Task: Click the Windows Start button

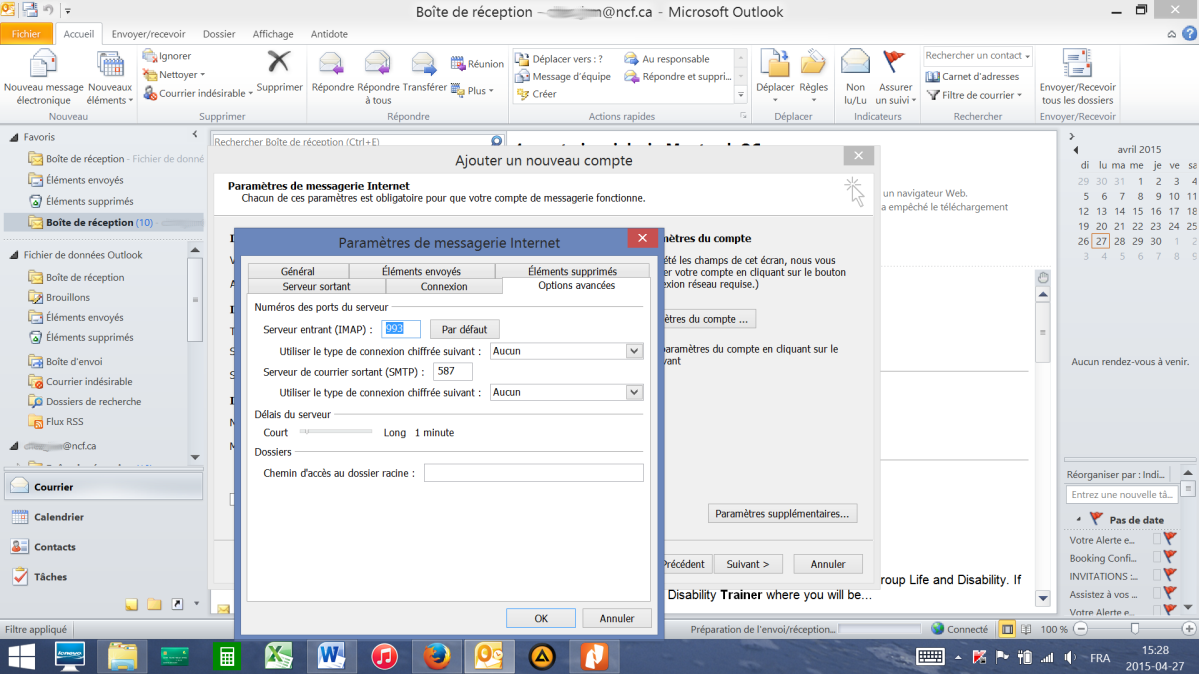Action: 21,656
